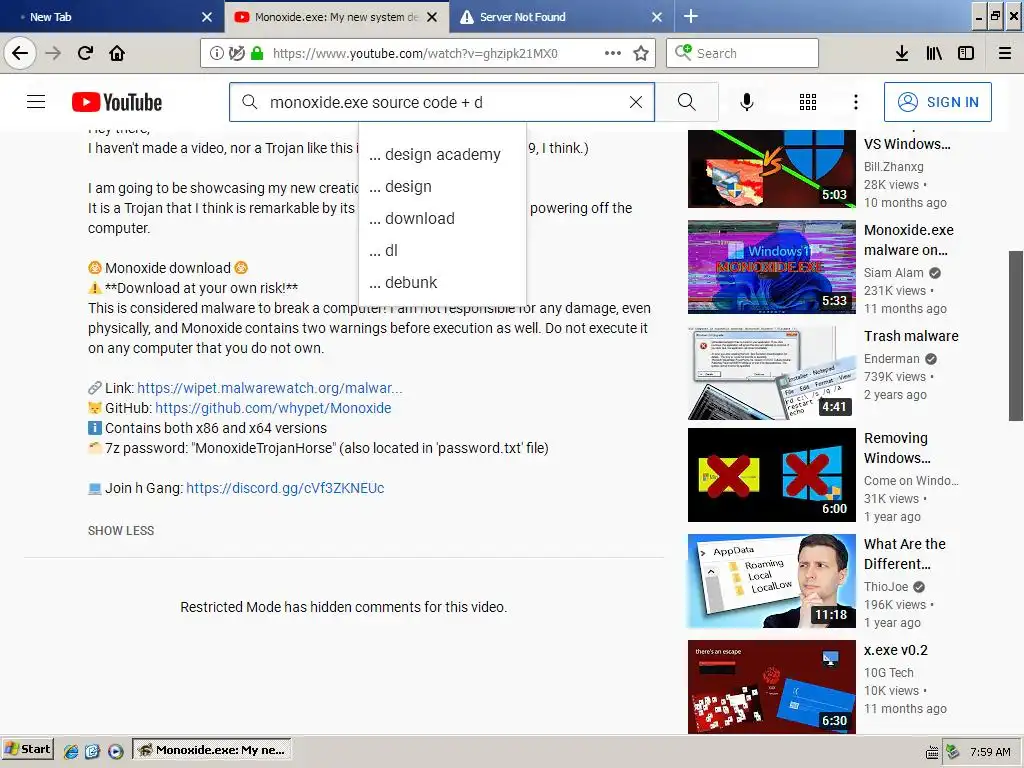
Task: Open the browser Home page
Action: click(117, 53)
